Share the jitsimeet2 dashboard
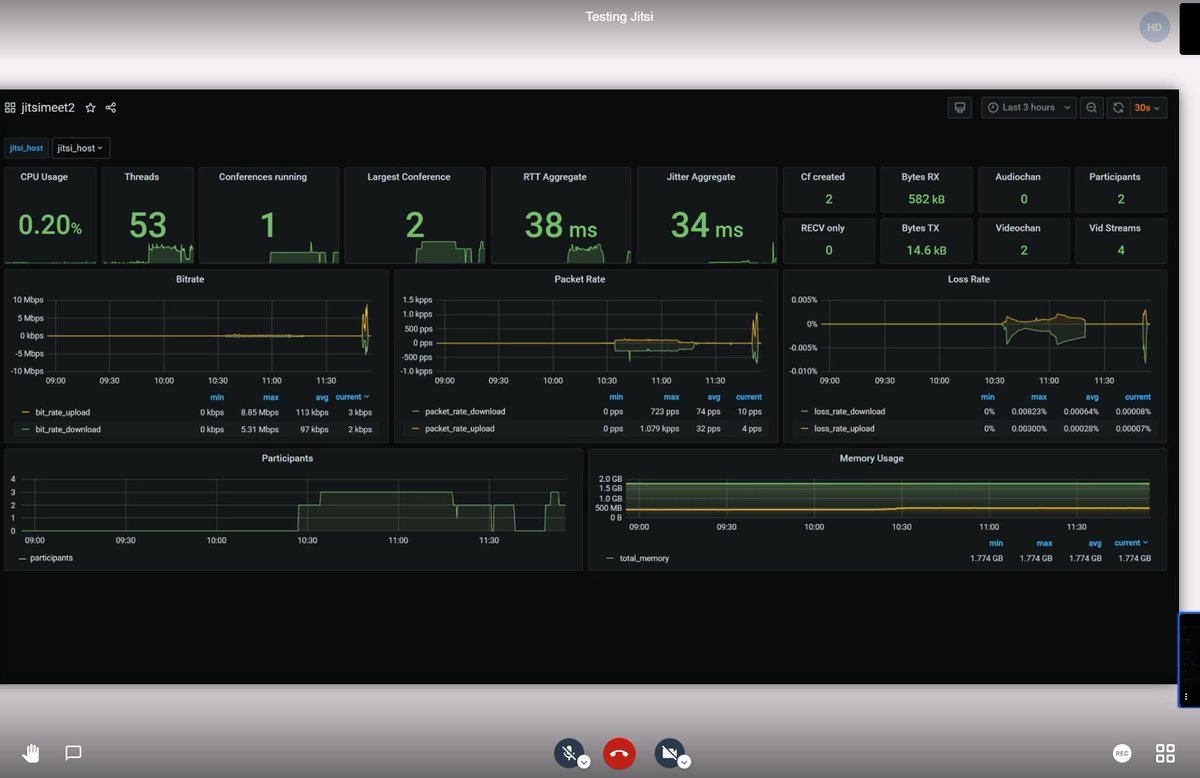The height and width of the screenshot is (778, 1200). coord(111,107)
